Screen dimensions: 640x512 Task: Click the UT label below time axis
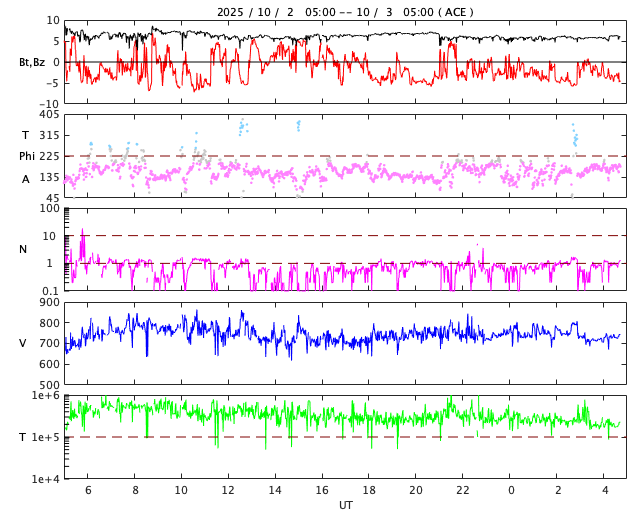345,505
